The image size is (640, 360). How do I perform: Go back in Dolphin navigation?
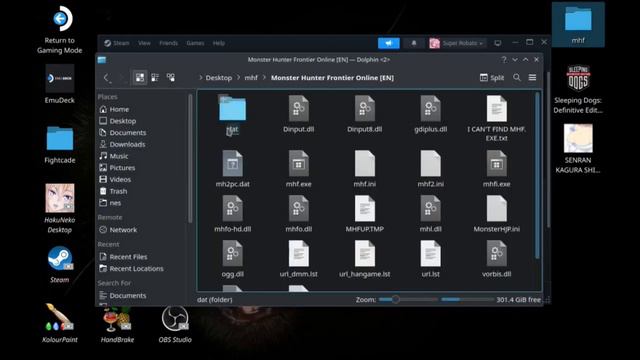[107, 78]
